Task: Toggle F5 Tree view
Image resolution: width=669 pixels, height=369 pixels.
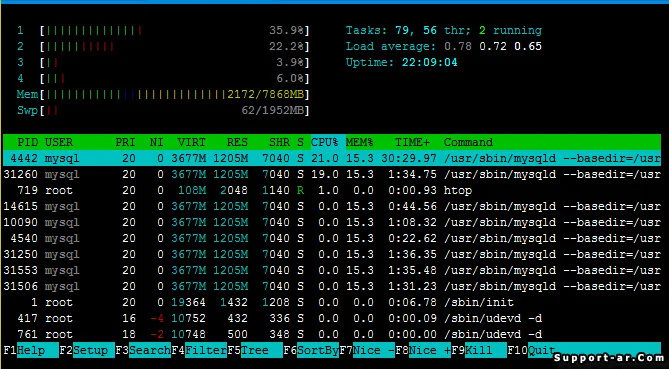Action: point(255,350)
